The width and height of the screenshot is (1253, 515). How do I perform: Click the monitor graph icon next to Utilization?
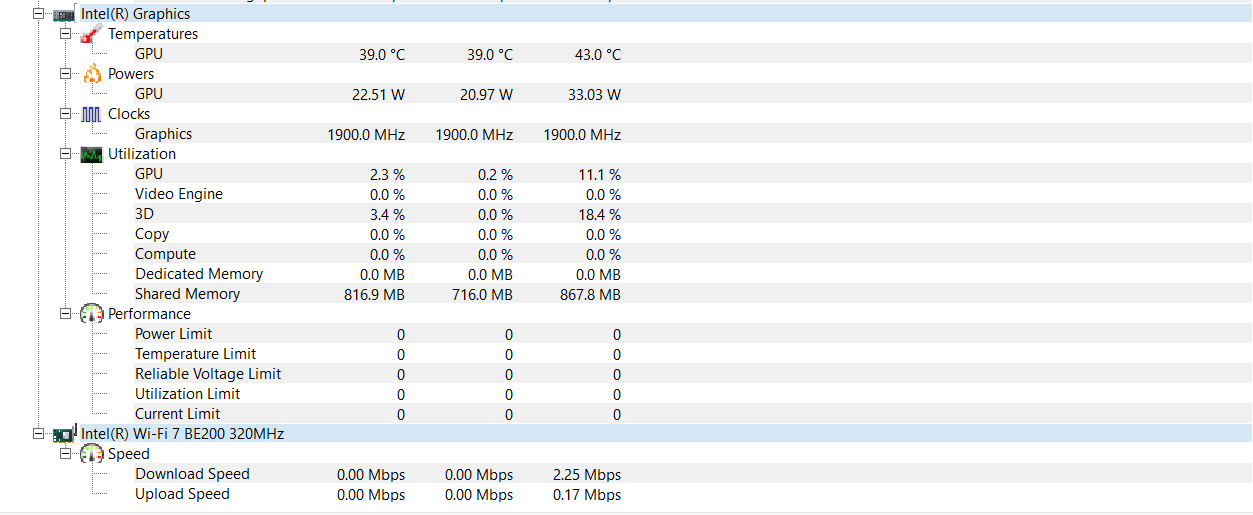tap(92, 154)
